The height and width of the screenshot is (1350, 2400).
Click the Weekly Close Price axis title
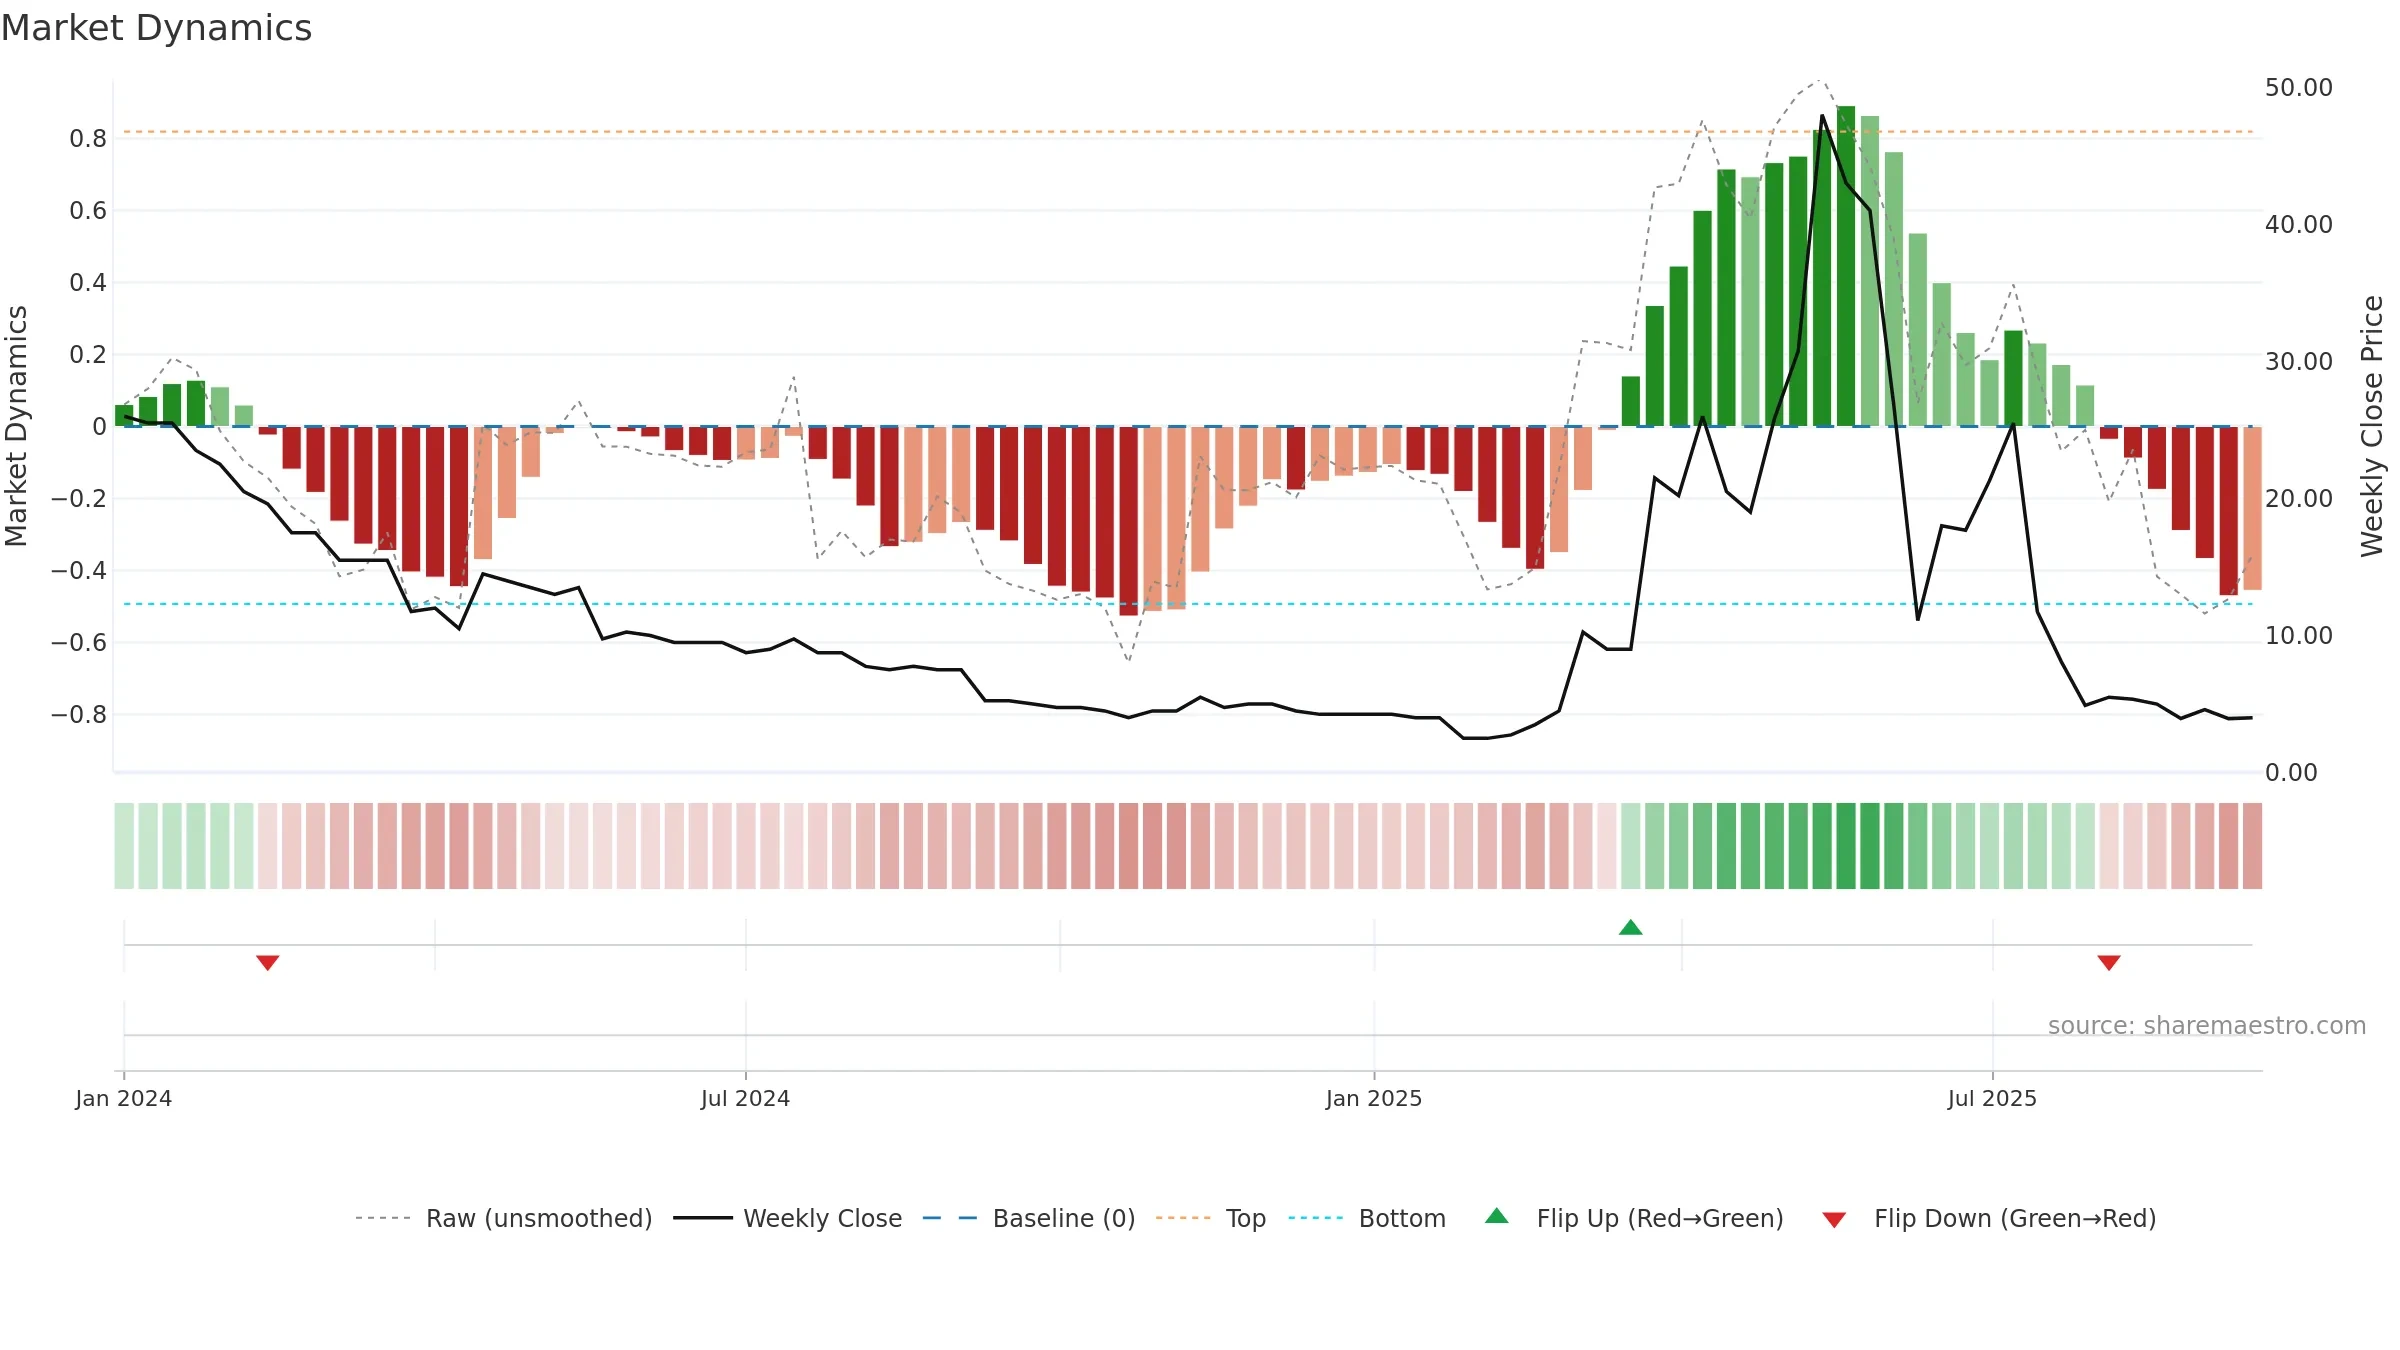click(x=2373, y=426)
